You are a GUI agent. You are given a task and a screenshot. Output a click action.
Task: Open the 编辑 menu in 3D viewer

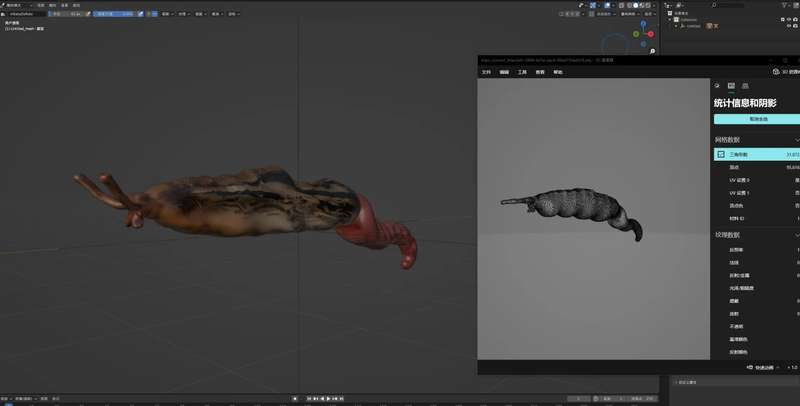click(x=504, y=72)
